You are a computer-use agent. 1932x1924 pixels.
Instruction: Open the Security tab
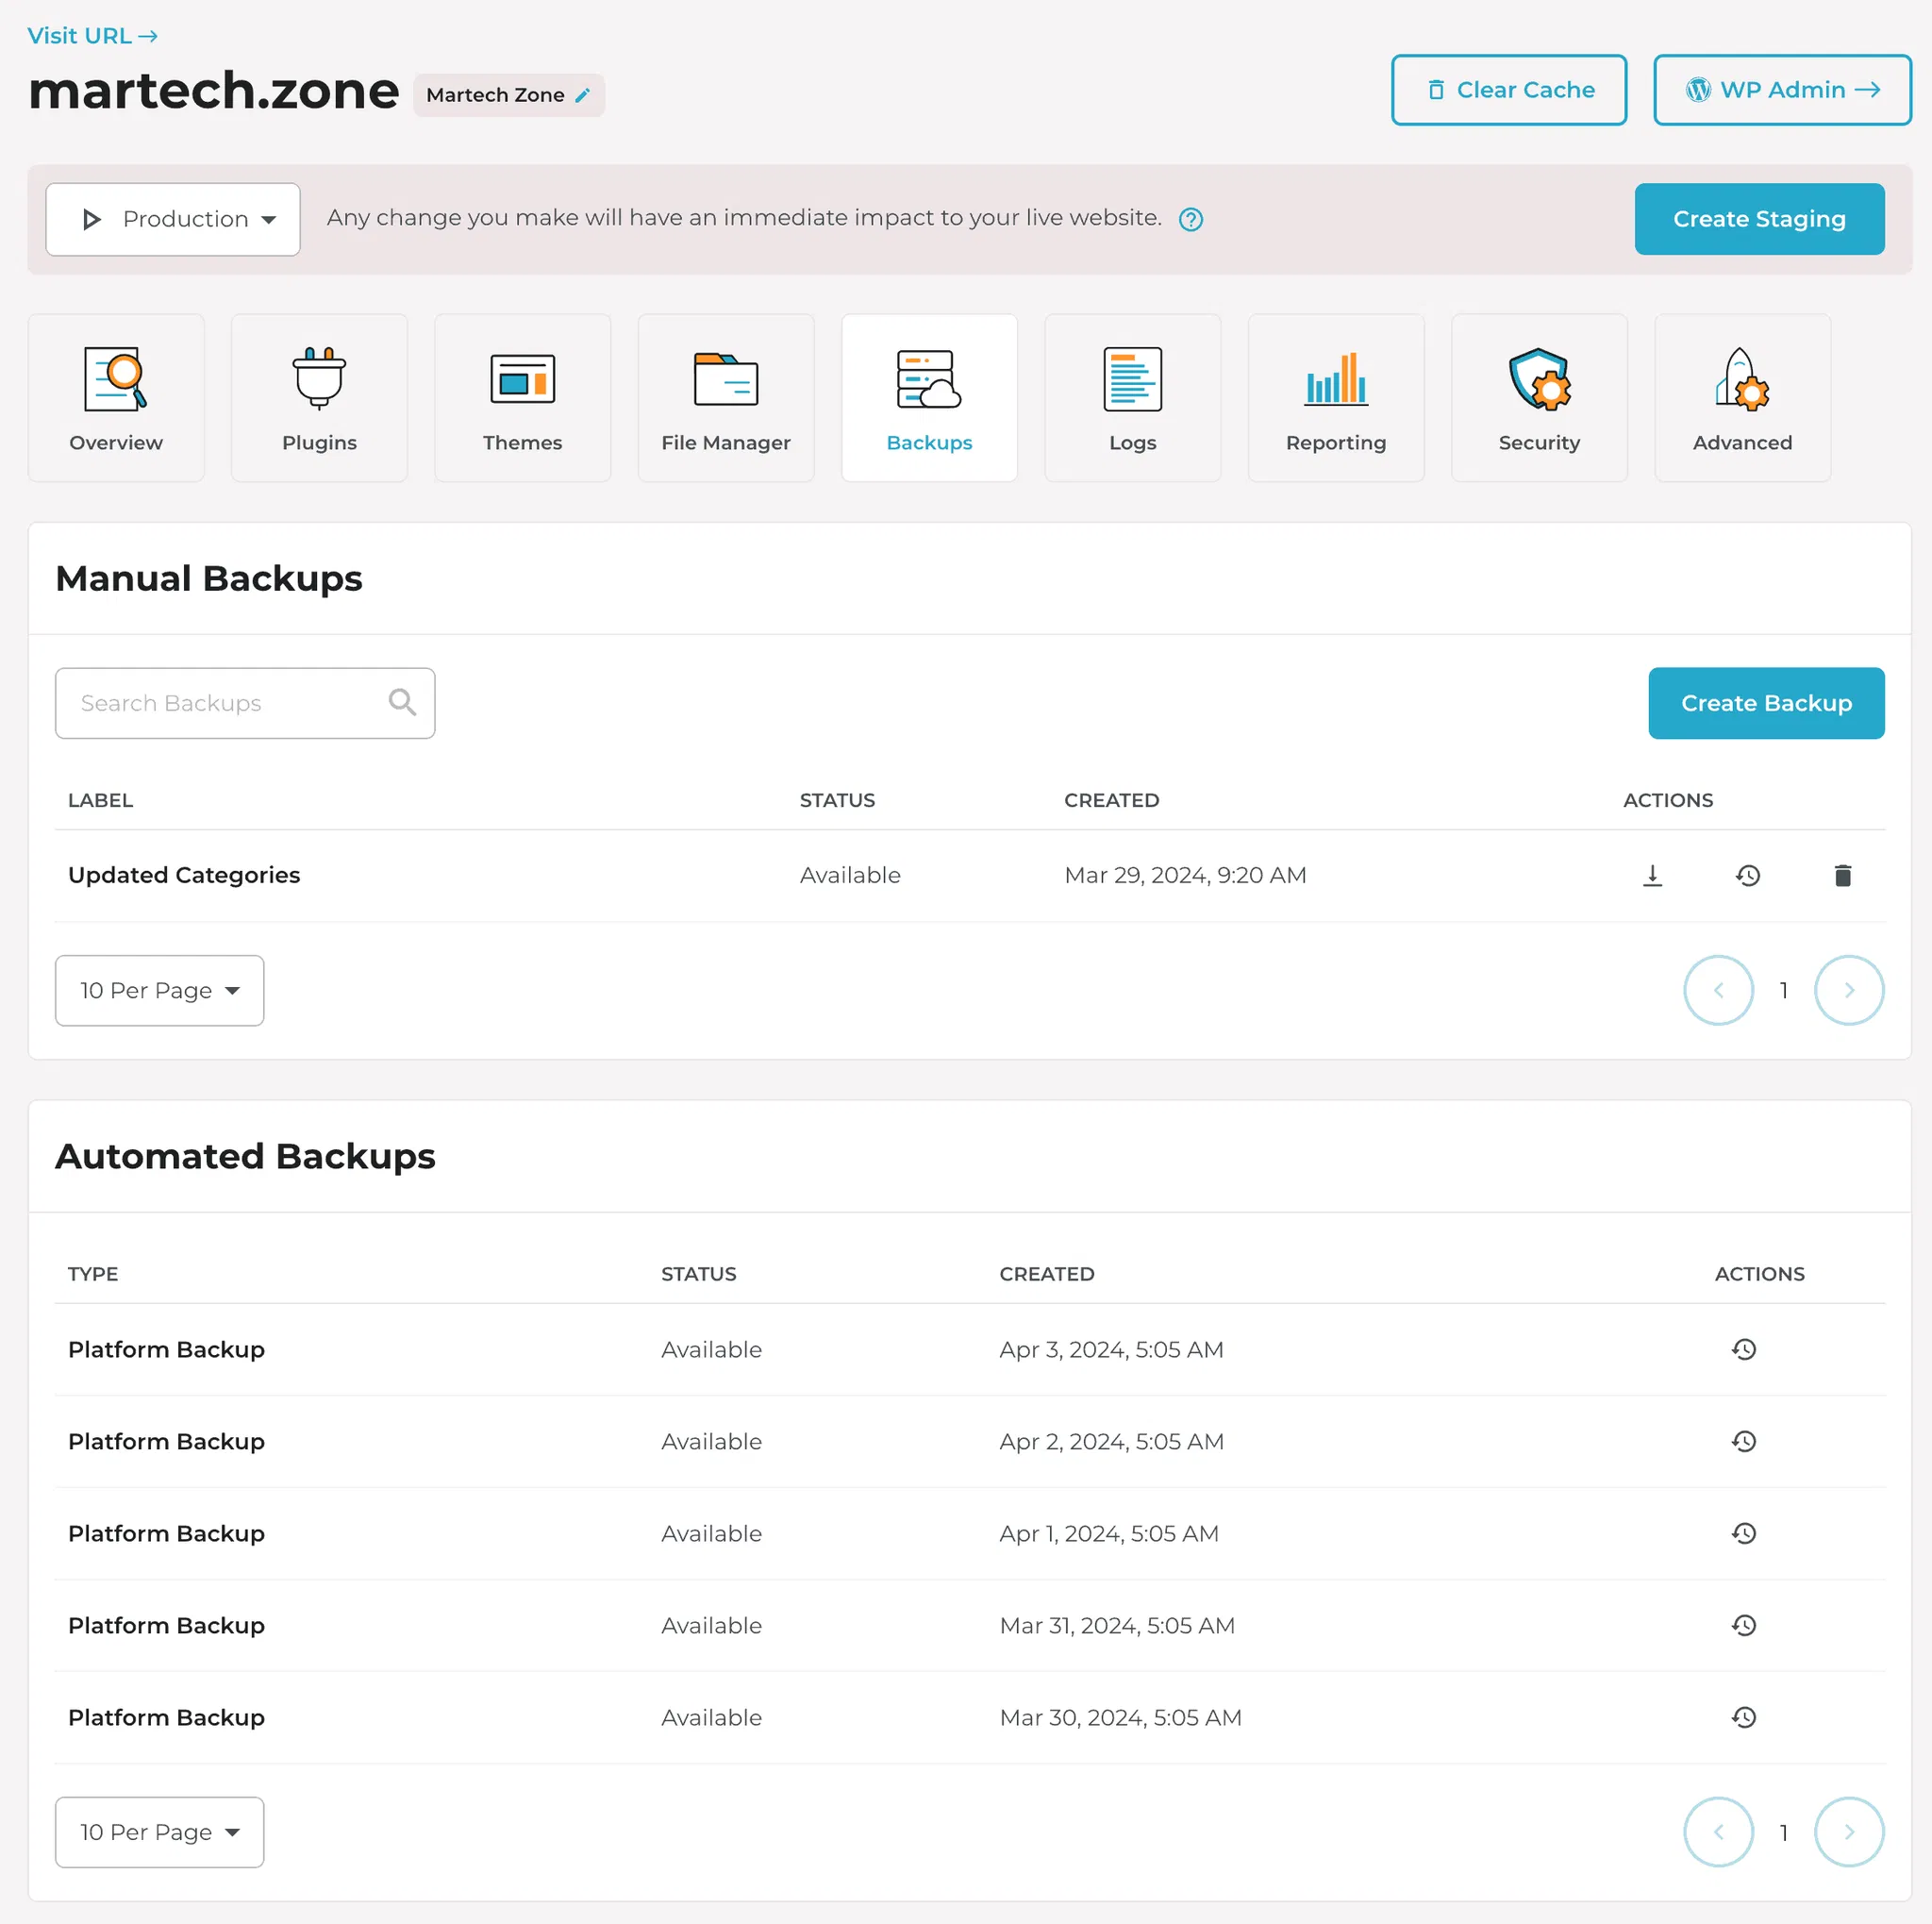(1538, 398)
